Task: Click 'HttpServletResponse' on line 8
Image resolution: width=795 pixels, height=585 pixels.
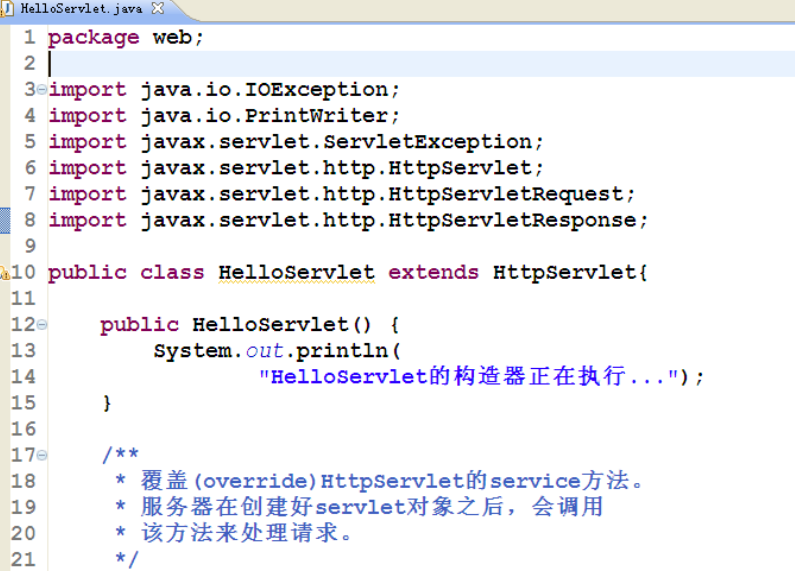Action: (x=513, y=221)
